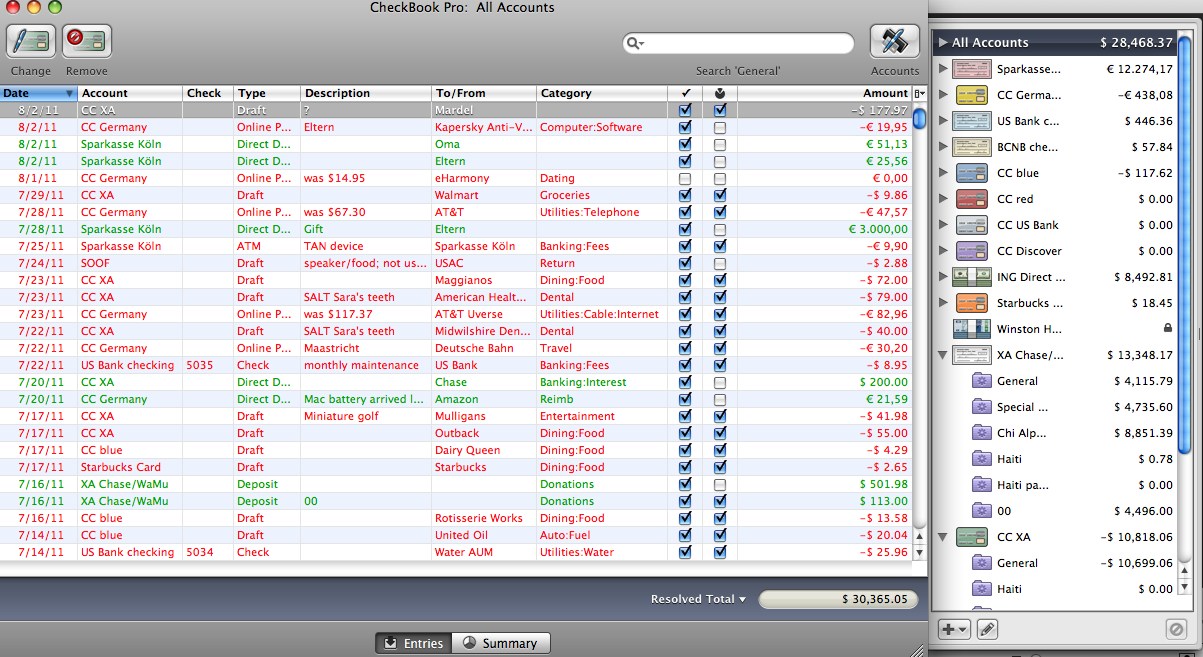The width and height of the screenshot is (1203, 657).
Task: Click the pencil edit account icon
Action: tap(986, 629)
